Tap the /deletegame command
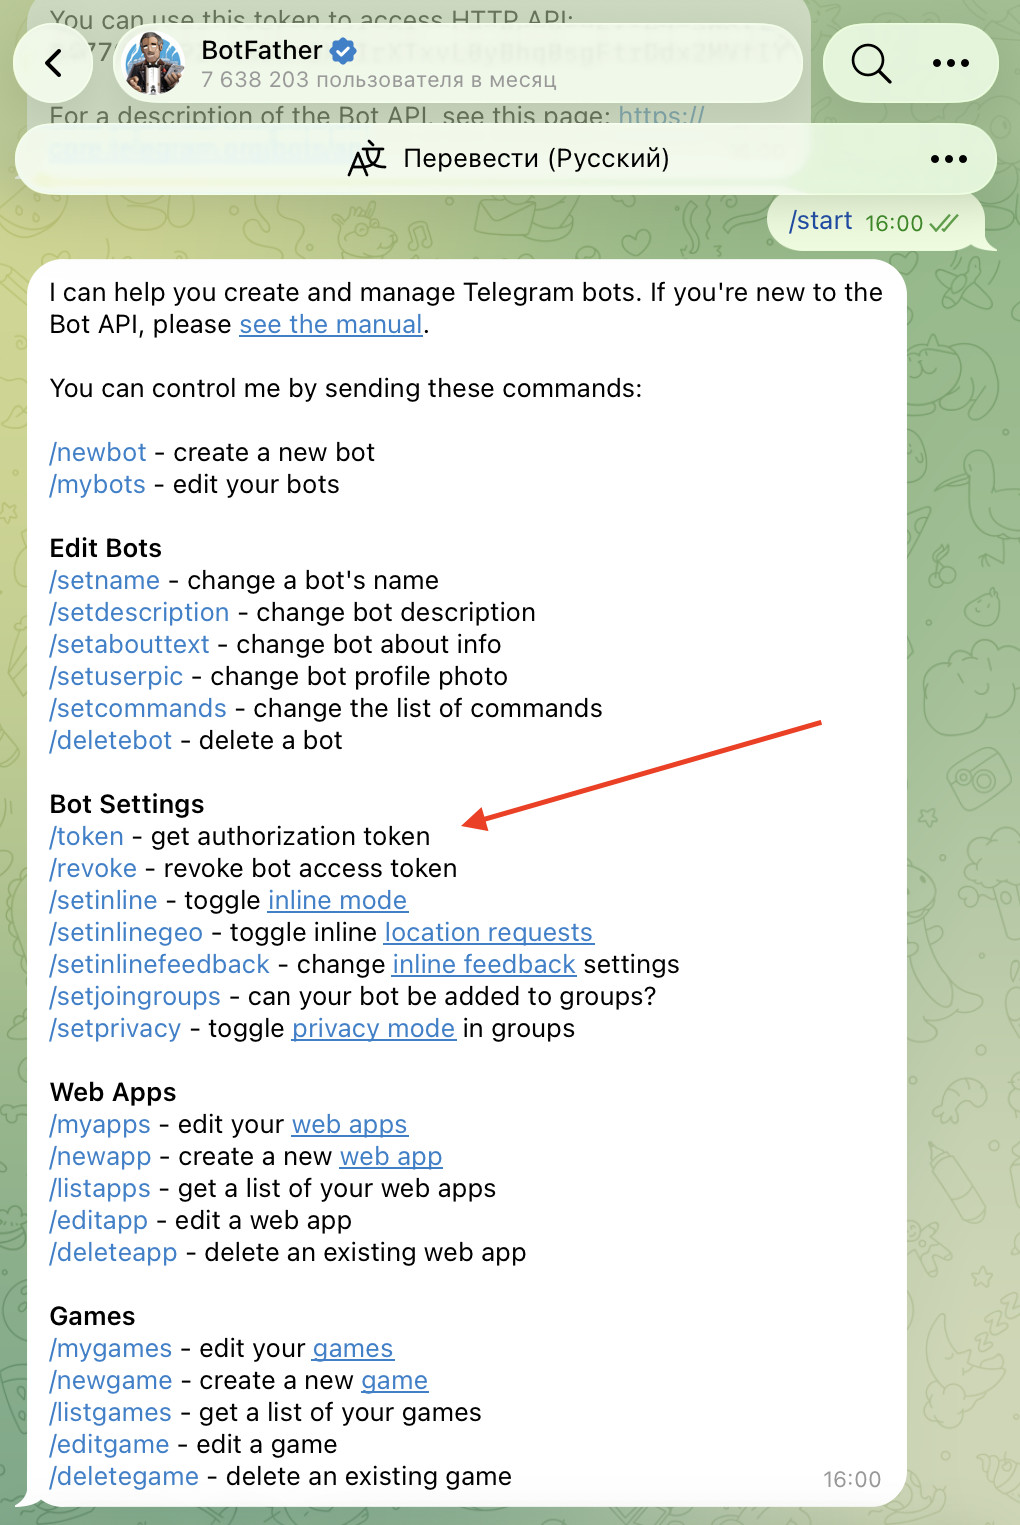1020x1525 pixels. click(x=124, y=1476)
